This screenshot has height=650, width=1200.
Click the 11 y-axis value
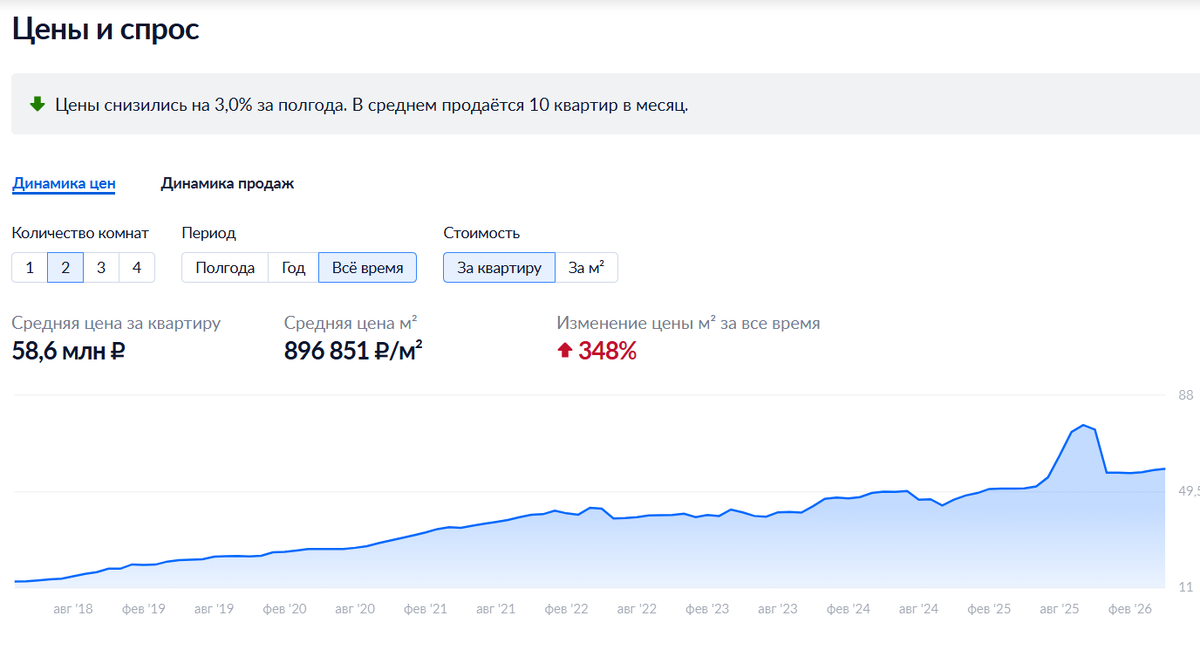point(1186,587)
